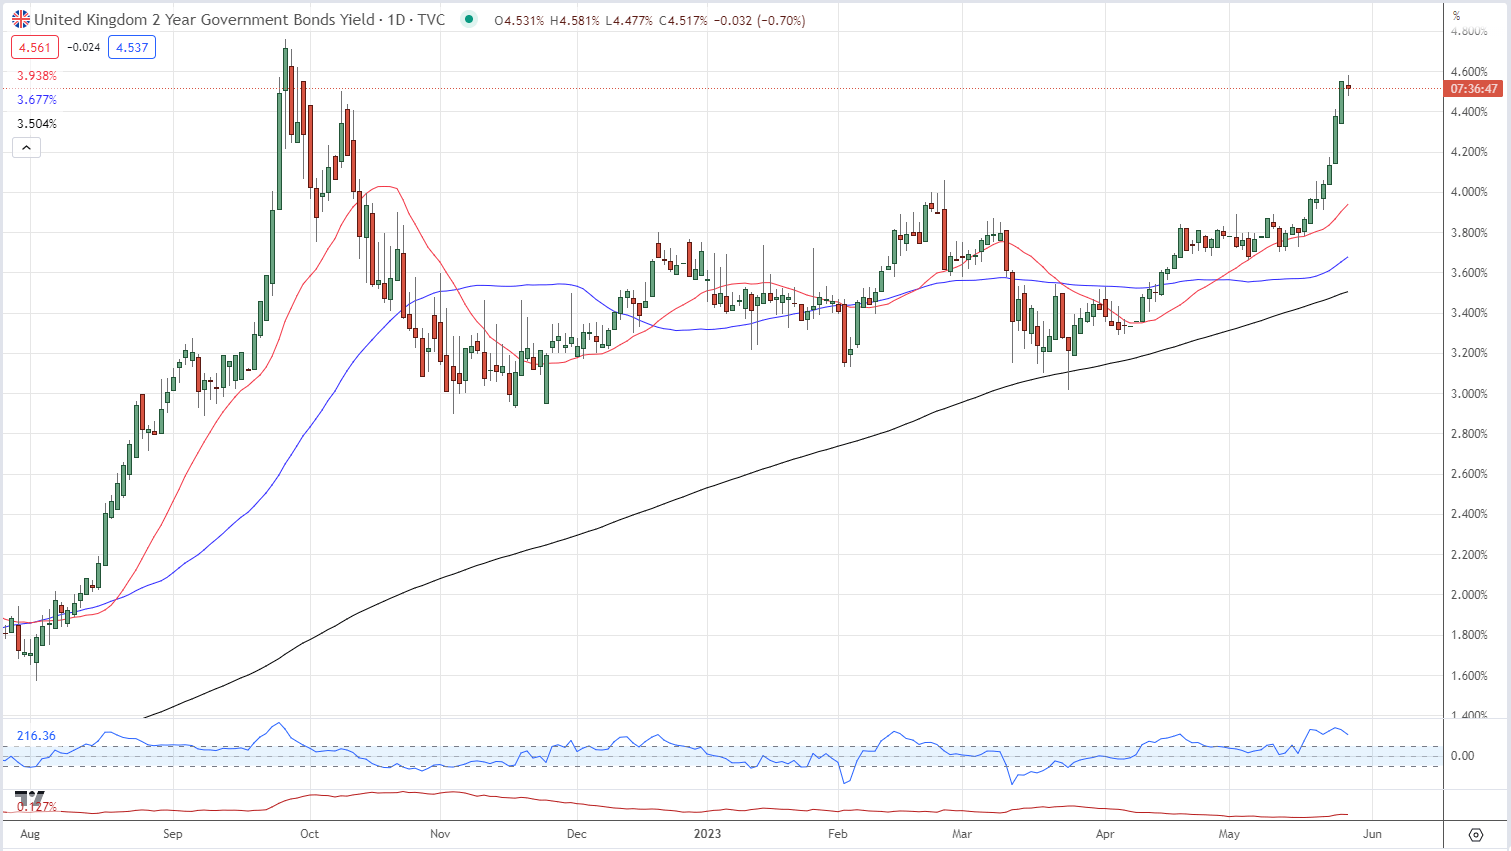Open United Kingdom 2 Year Government Bonds Yield title

205,20
